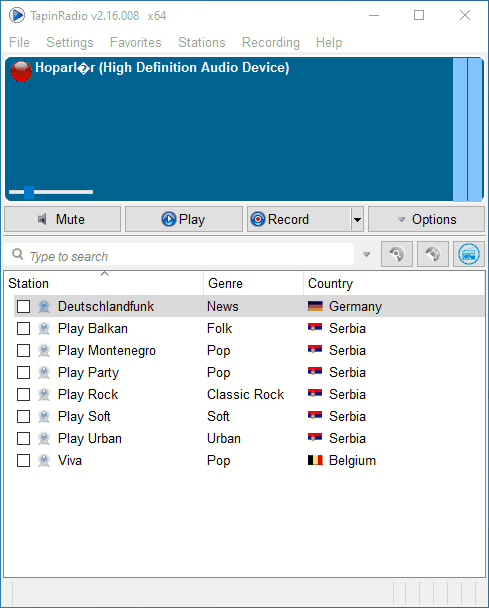Click the TapinRadio logo in the title bar
This screenshot has height=608, width=489.
[17, 16]
